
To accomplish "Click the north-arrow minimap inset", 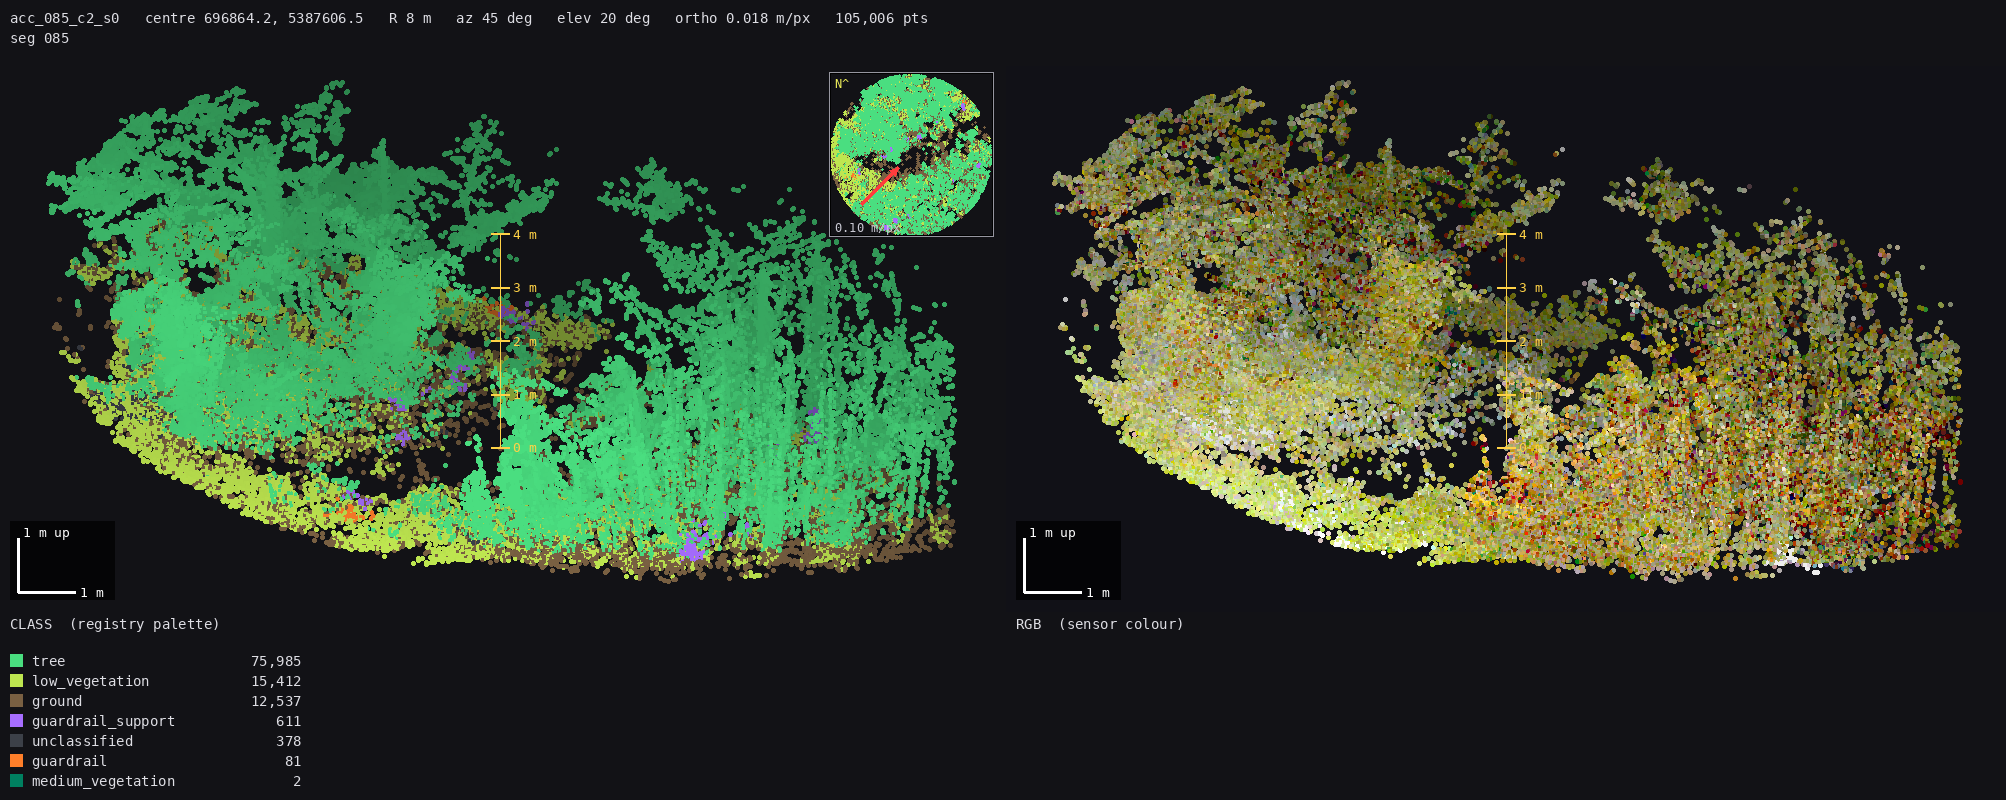I will [x=911, y=154].
